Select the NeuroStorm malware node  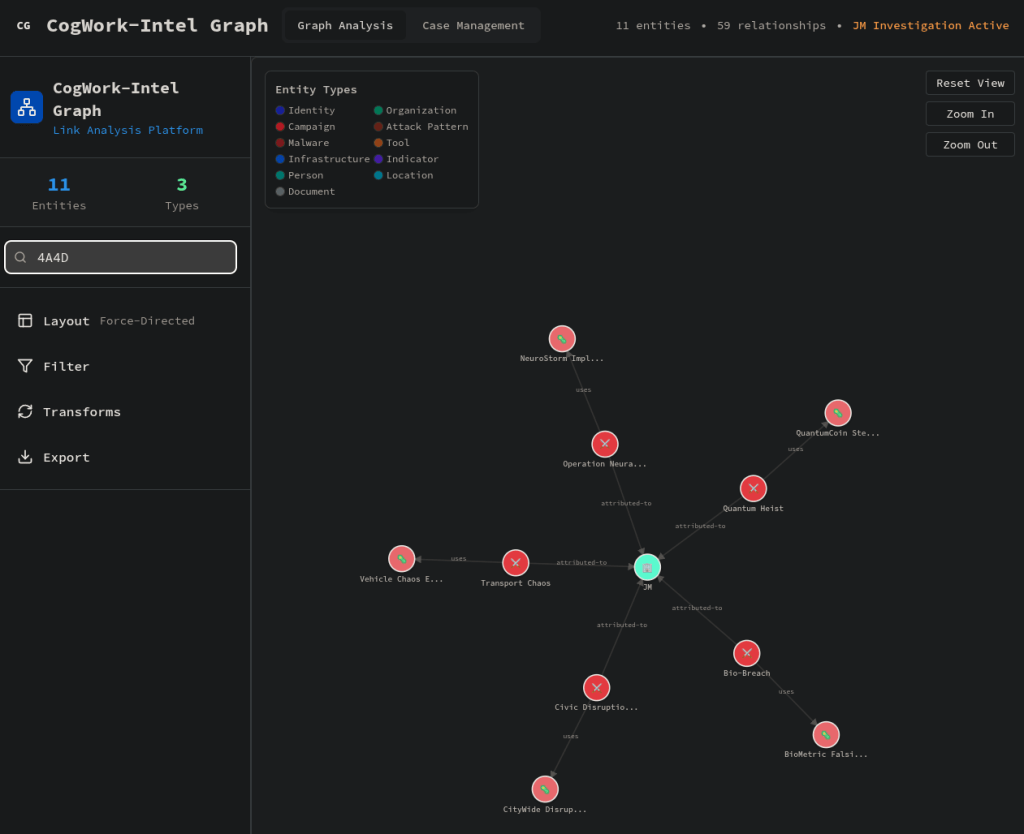562,339
